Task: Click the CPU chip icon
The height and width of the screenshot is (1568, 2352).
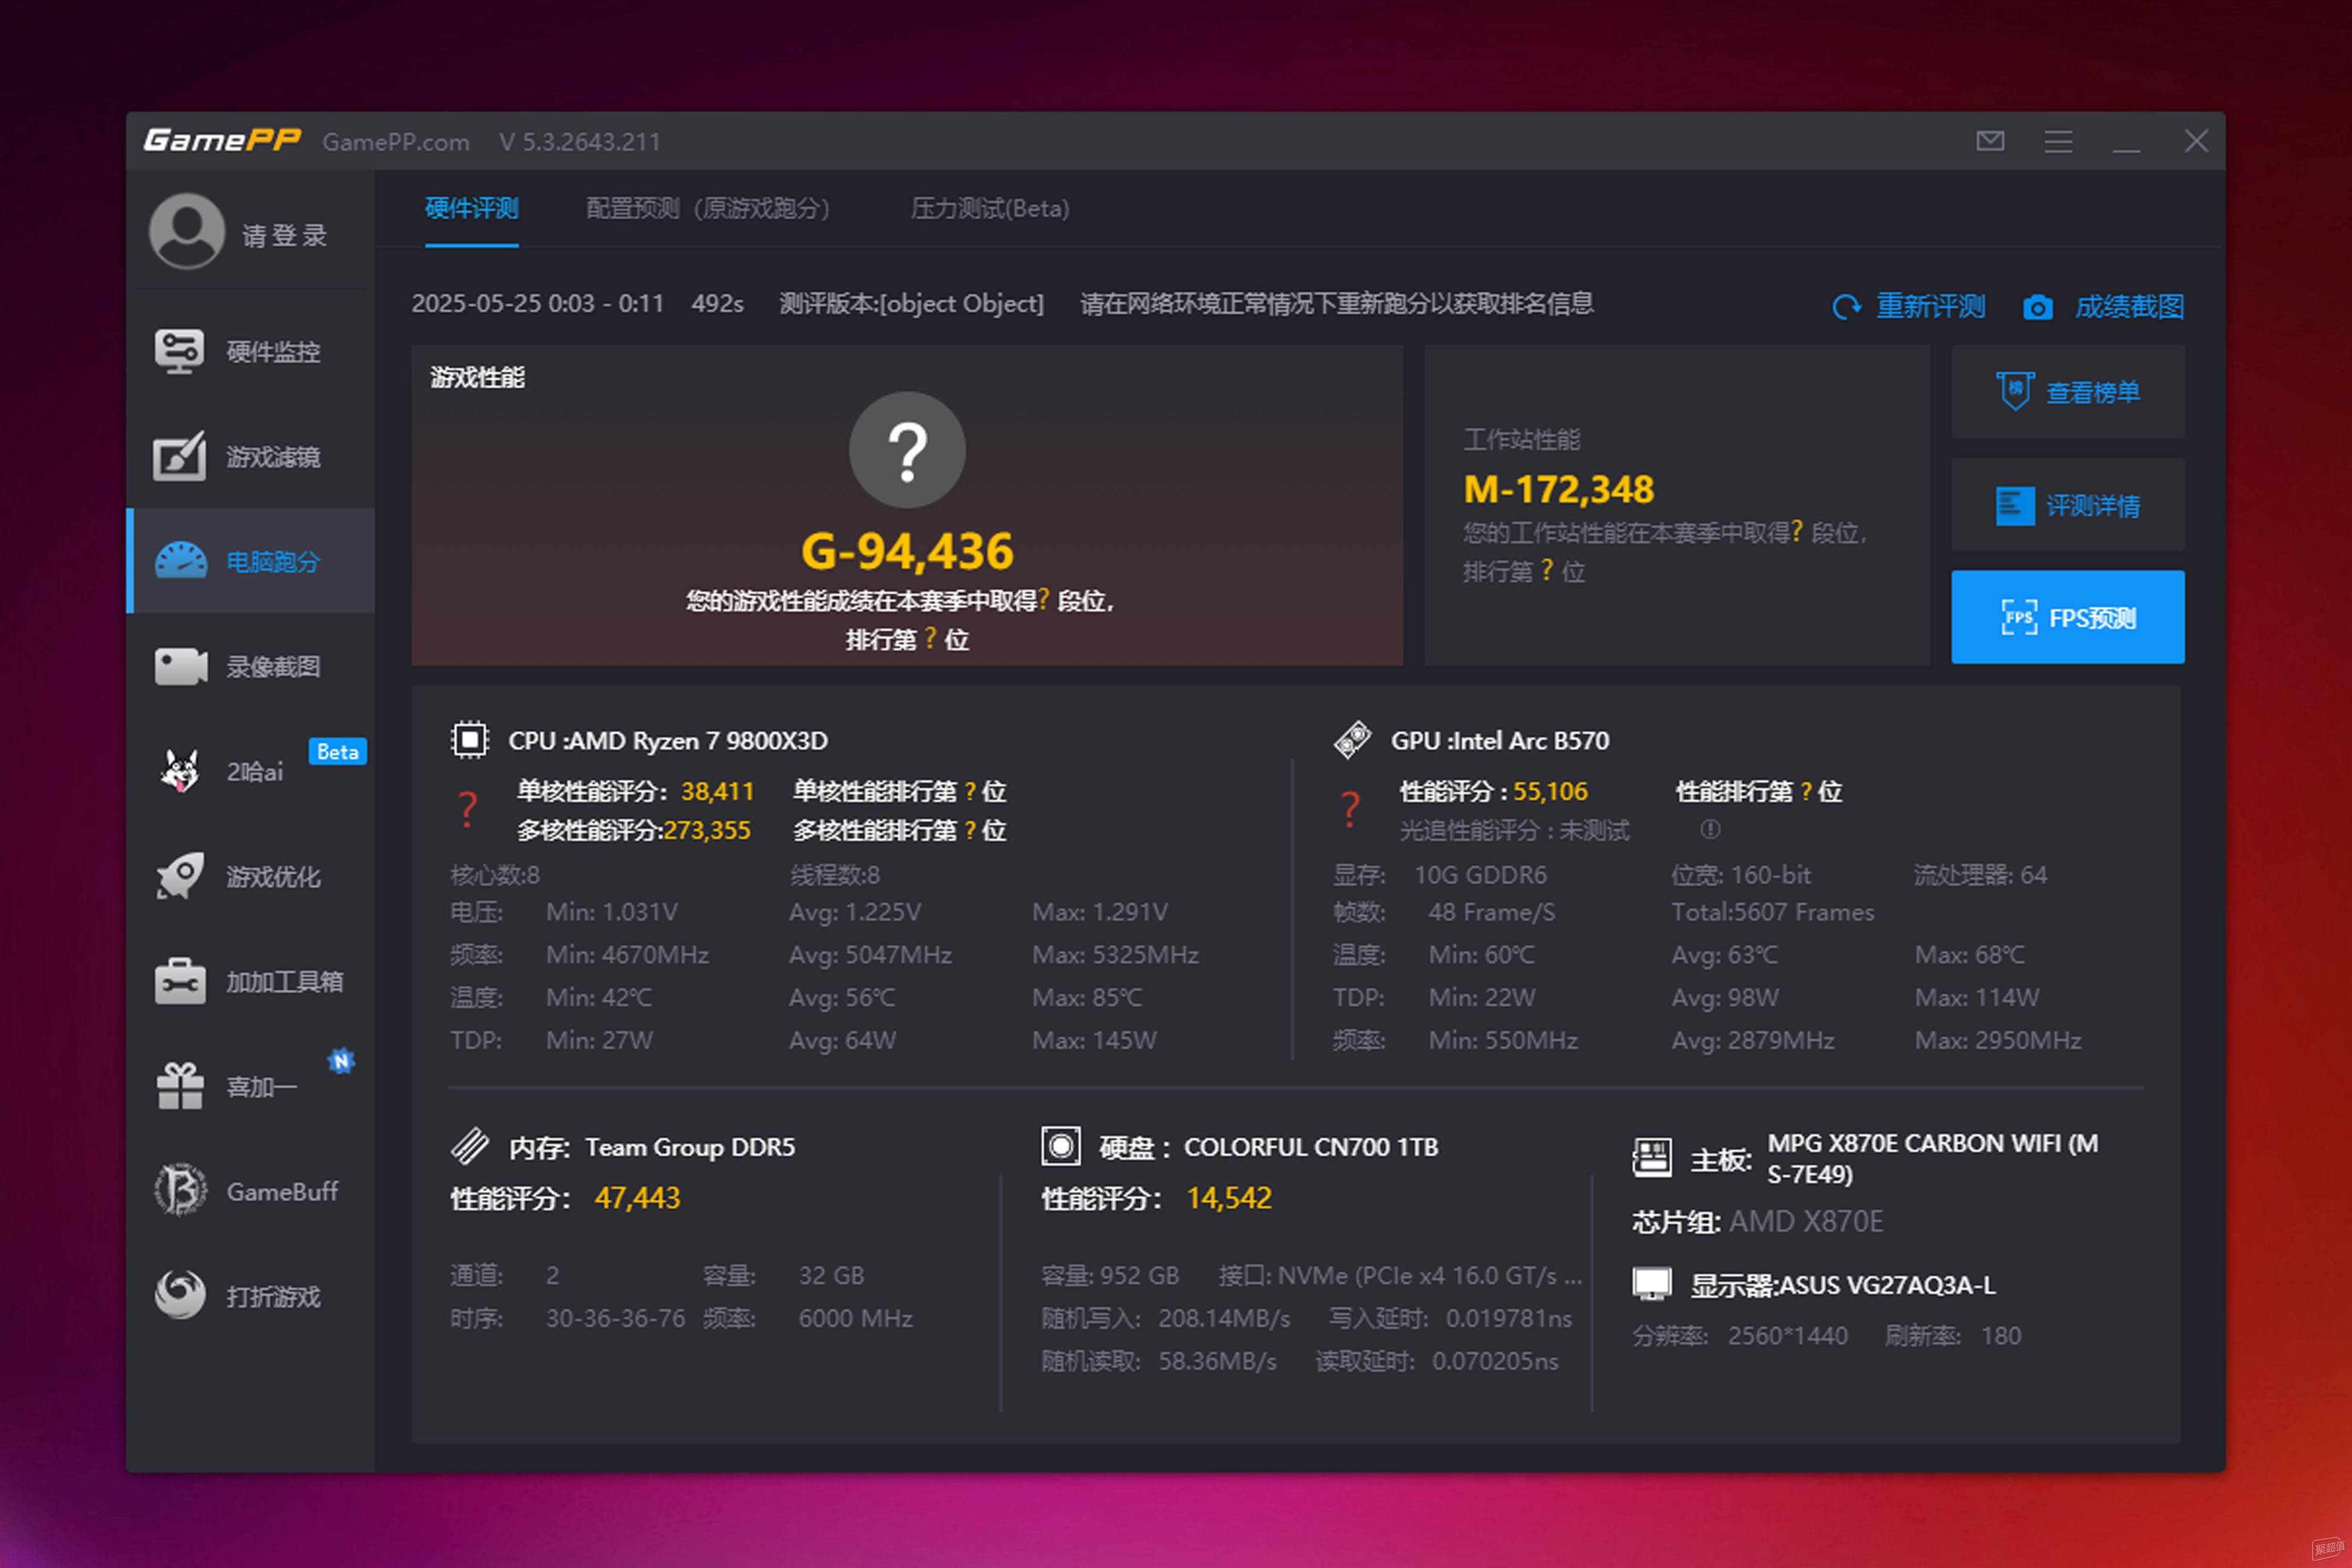Action: 469,740
